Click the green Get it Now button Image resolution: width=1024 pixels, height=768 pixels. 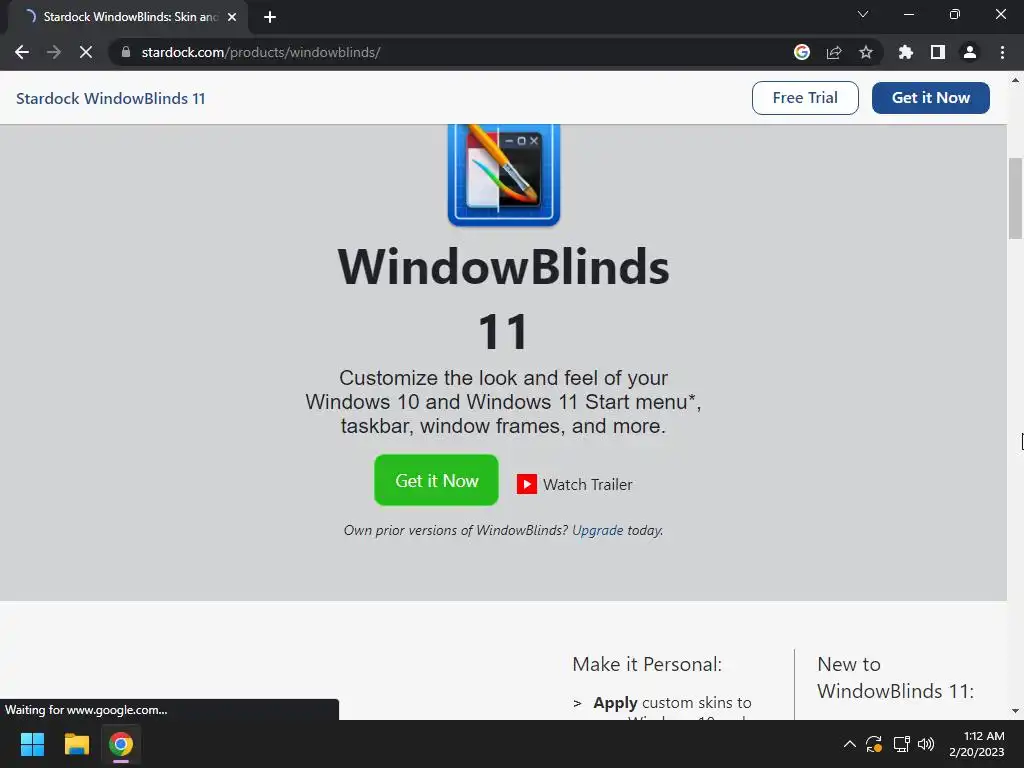point(436,480)
